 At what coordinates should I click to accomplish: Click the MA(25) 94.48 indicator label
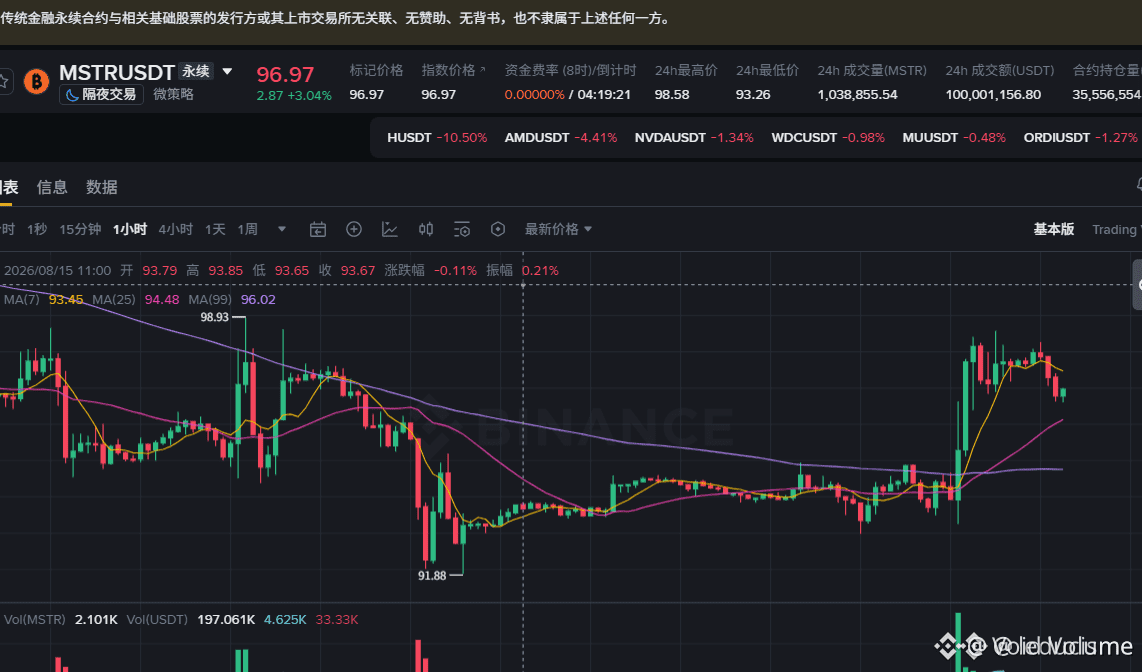pyautogui.click(x=135, y=299)
